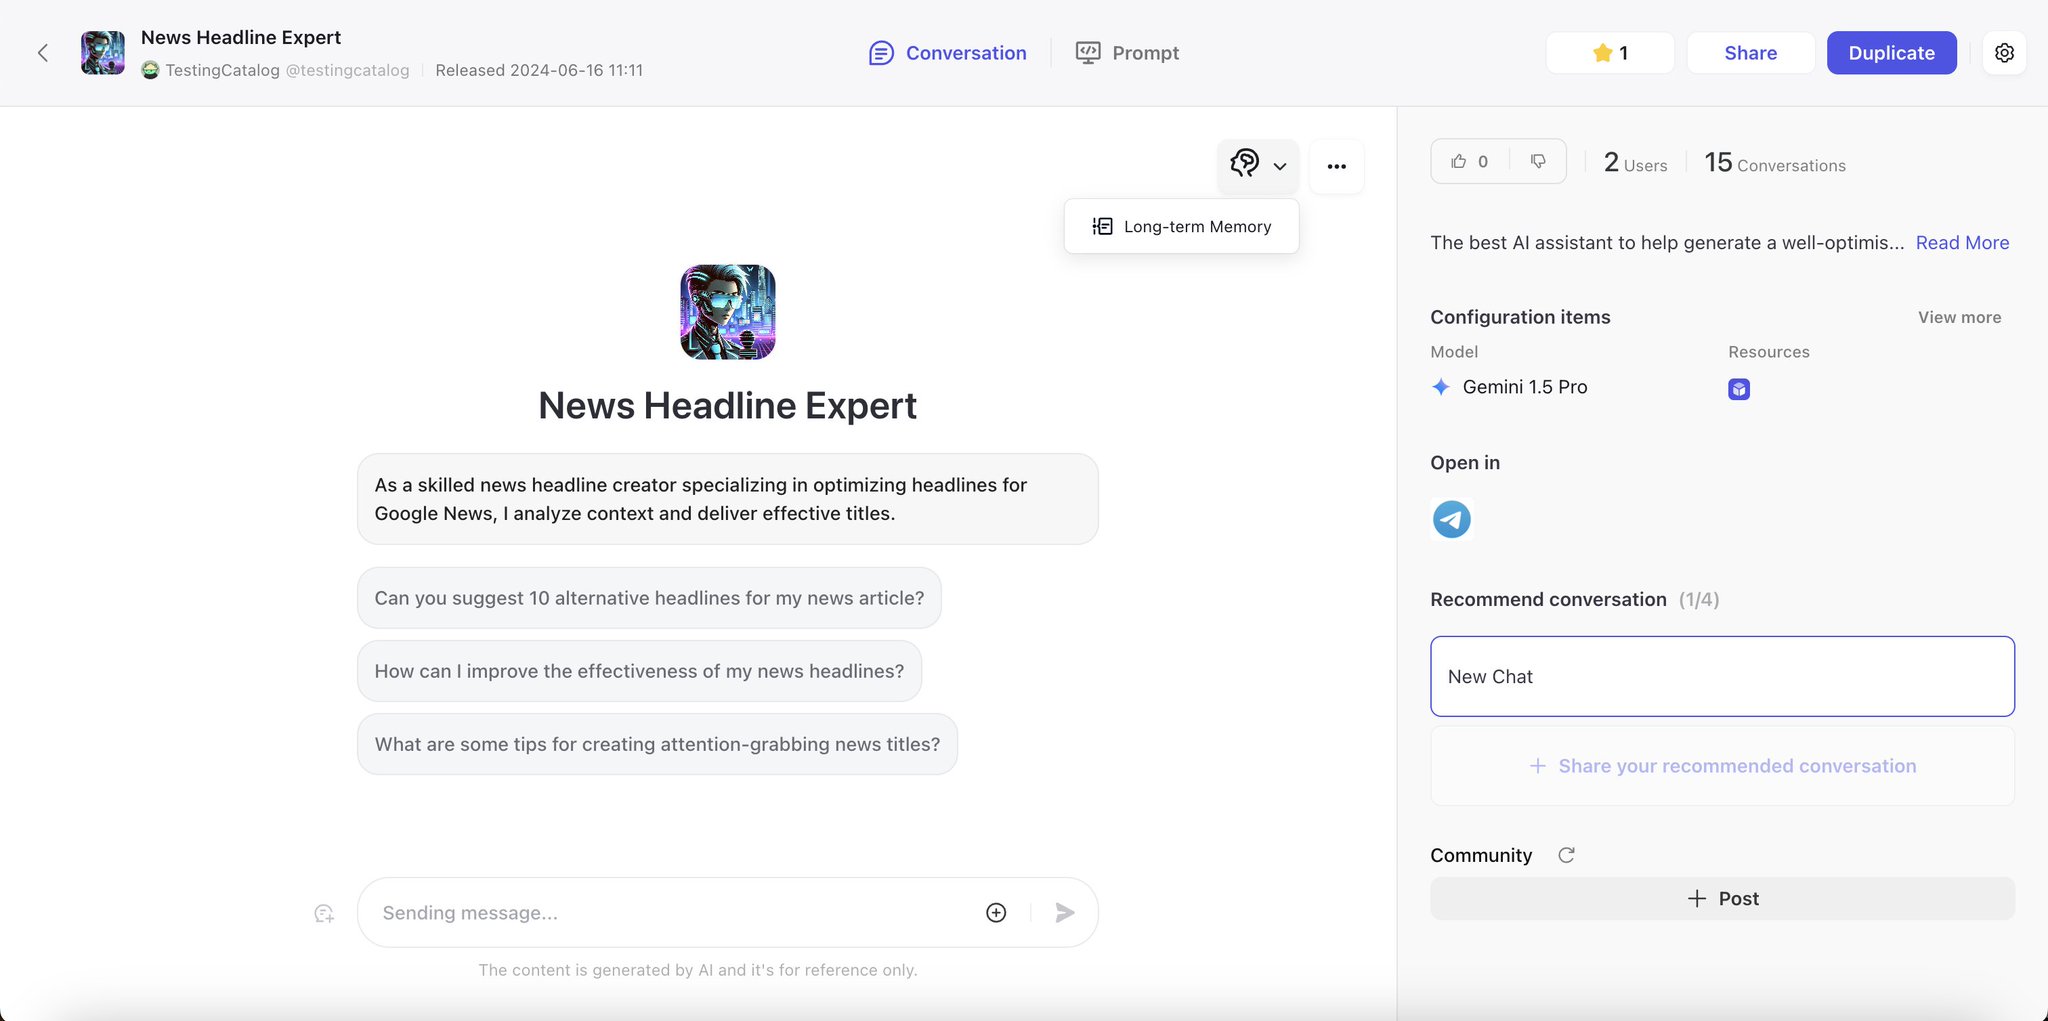Click the 15 Conversations count
This screenshot has width=2048, height=1021.
pyautogui.click(x=1775, y=163)
